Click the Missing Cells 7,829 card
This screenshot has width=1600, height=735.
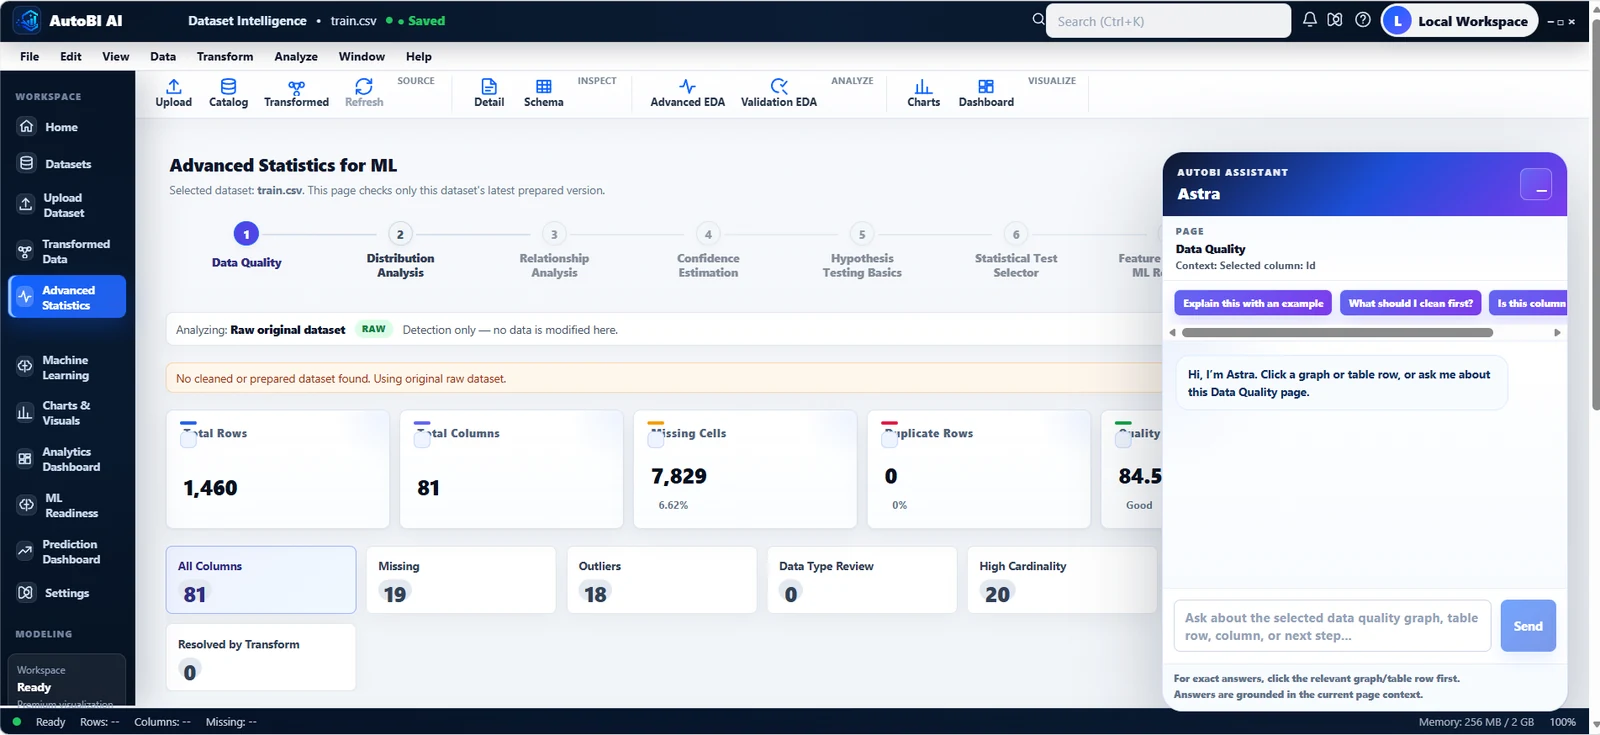[x=745, y=469]
